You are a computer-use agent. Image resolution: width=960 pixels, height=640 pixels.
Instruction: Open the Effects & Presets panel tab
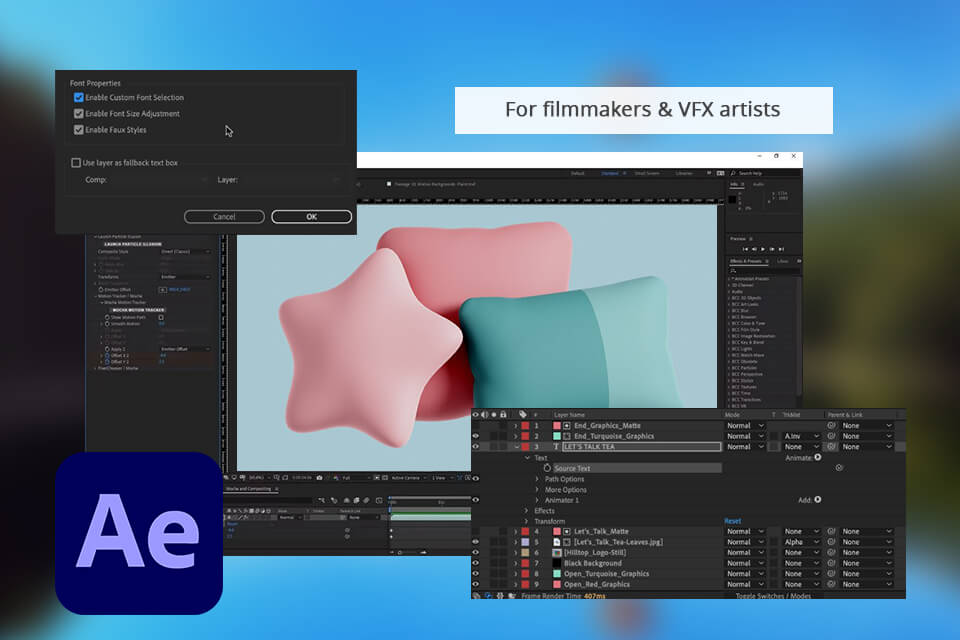[746, 261]
